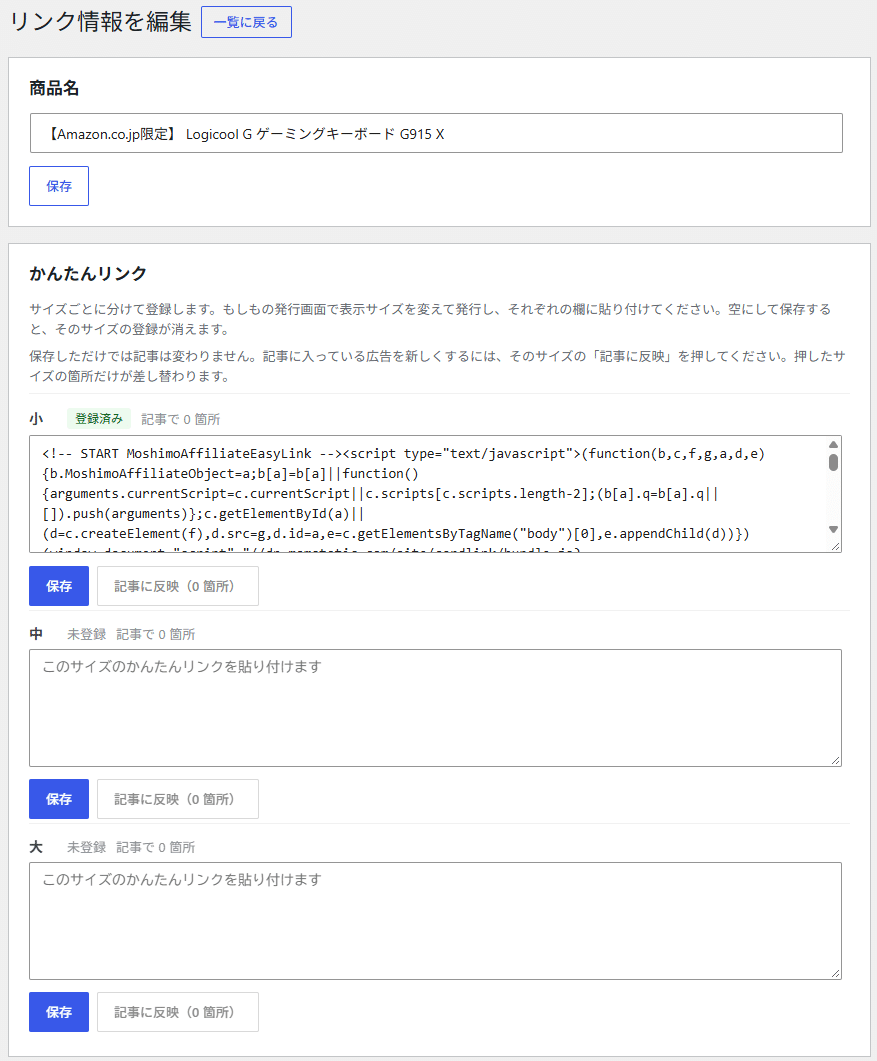The width and height of the screenshot is (877, 1061).
Task: Click into the 中 size textarea
Action: 435,708
